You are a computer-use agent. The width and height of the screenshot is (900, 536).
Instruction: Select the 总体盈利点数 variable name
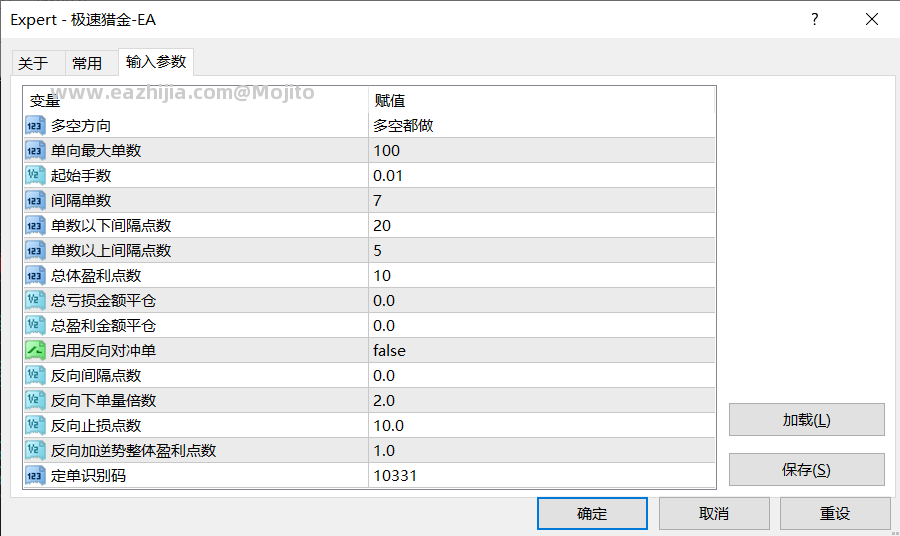point(96,275)
